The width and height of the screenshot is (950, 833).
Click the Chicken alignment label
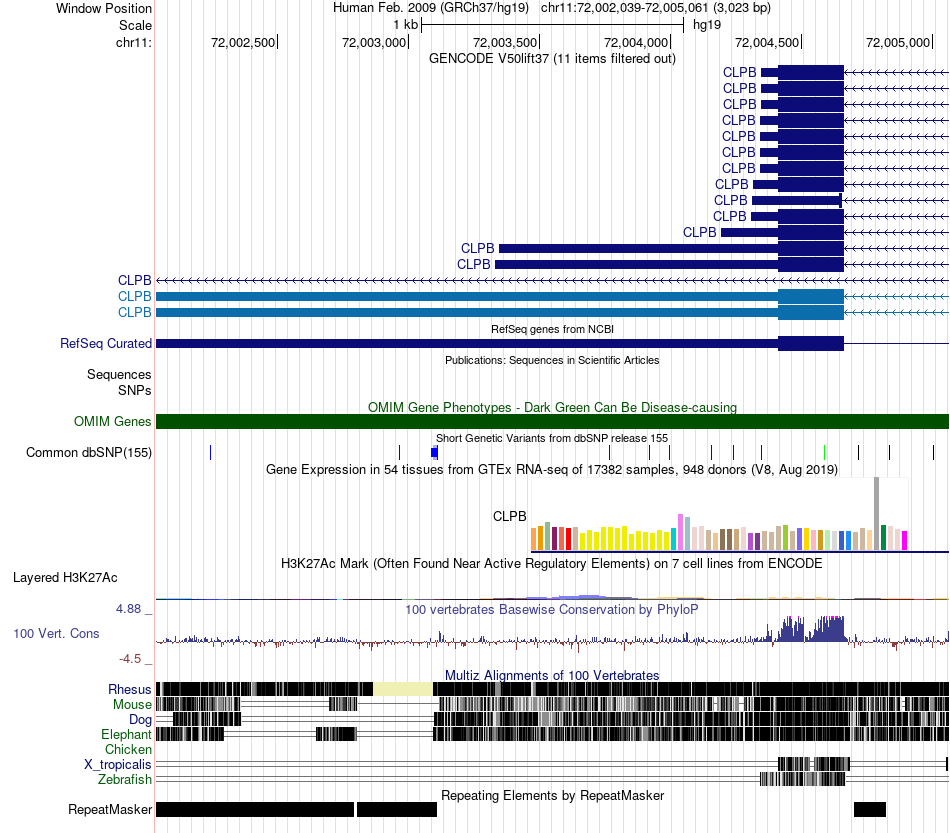point(128,749)
